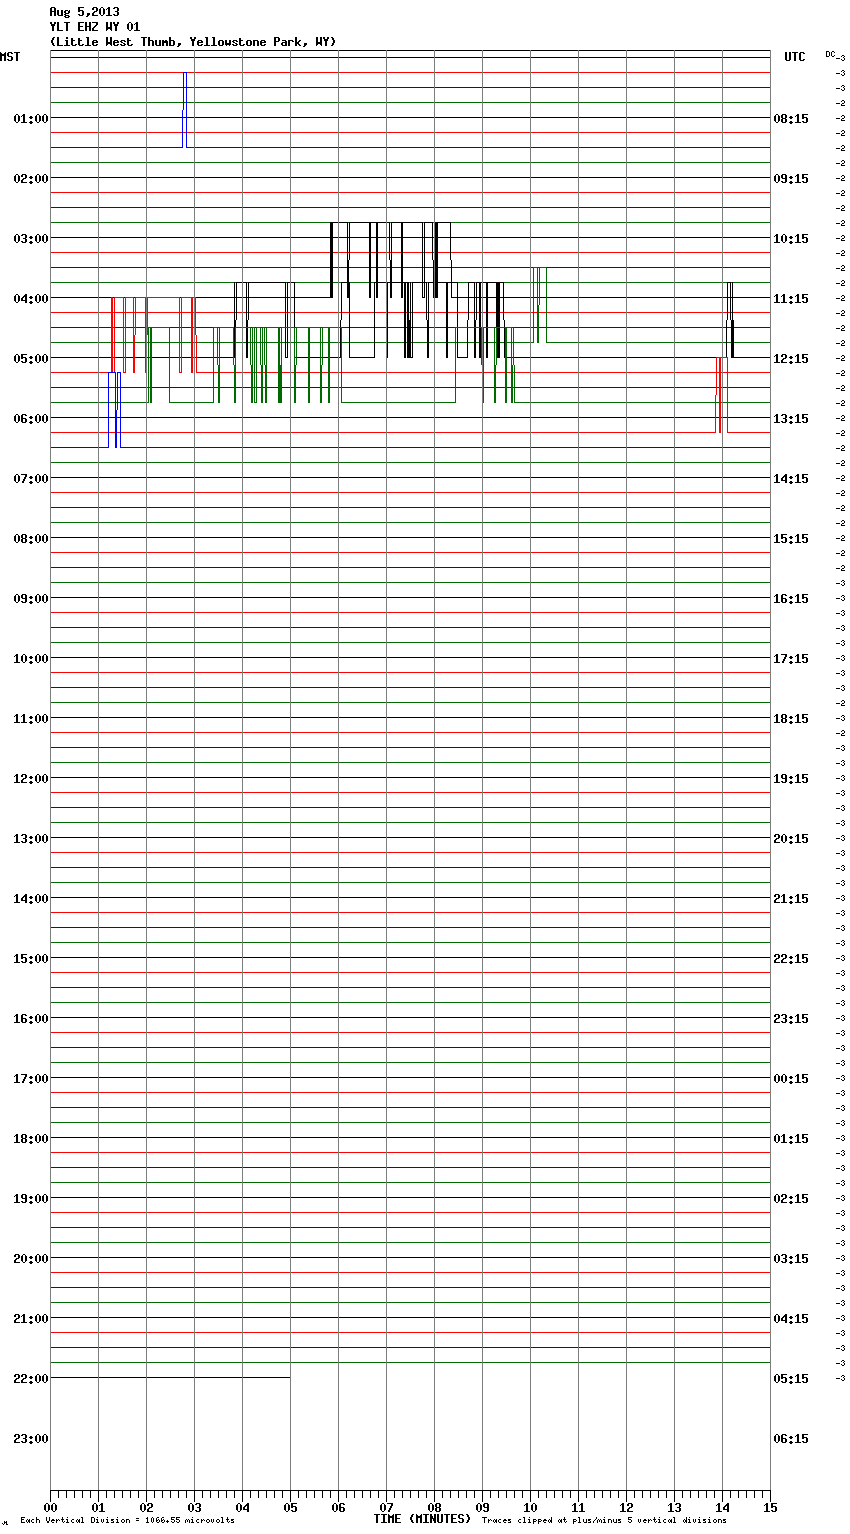
Task: Select the MST row label '18:00'
Action: pyautogui.click(x=31, y=1138)
